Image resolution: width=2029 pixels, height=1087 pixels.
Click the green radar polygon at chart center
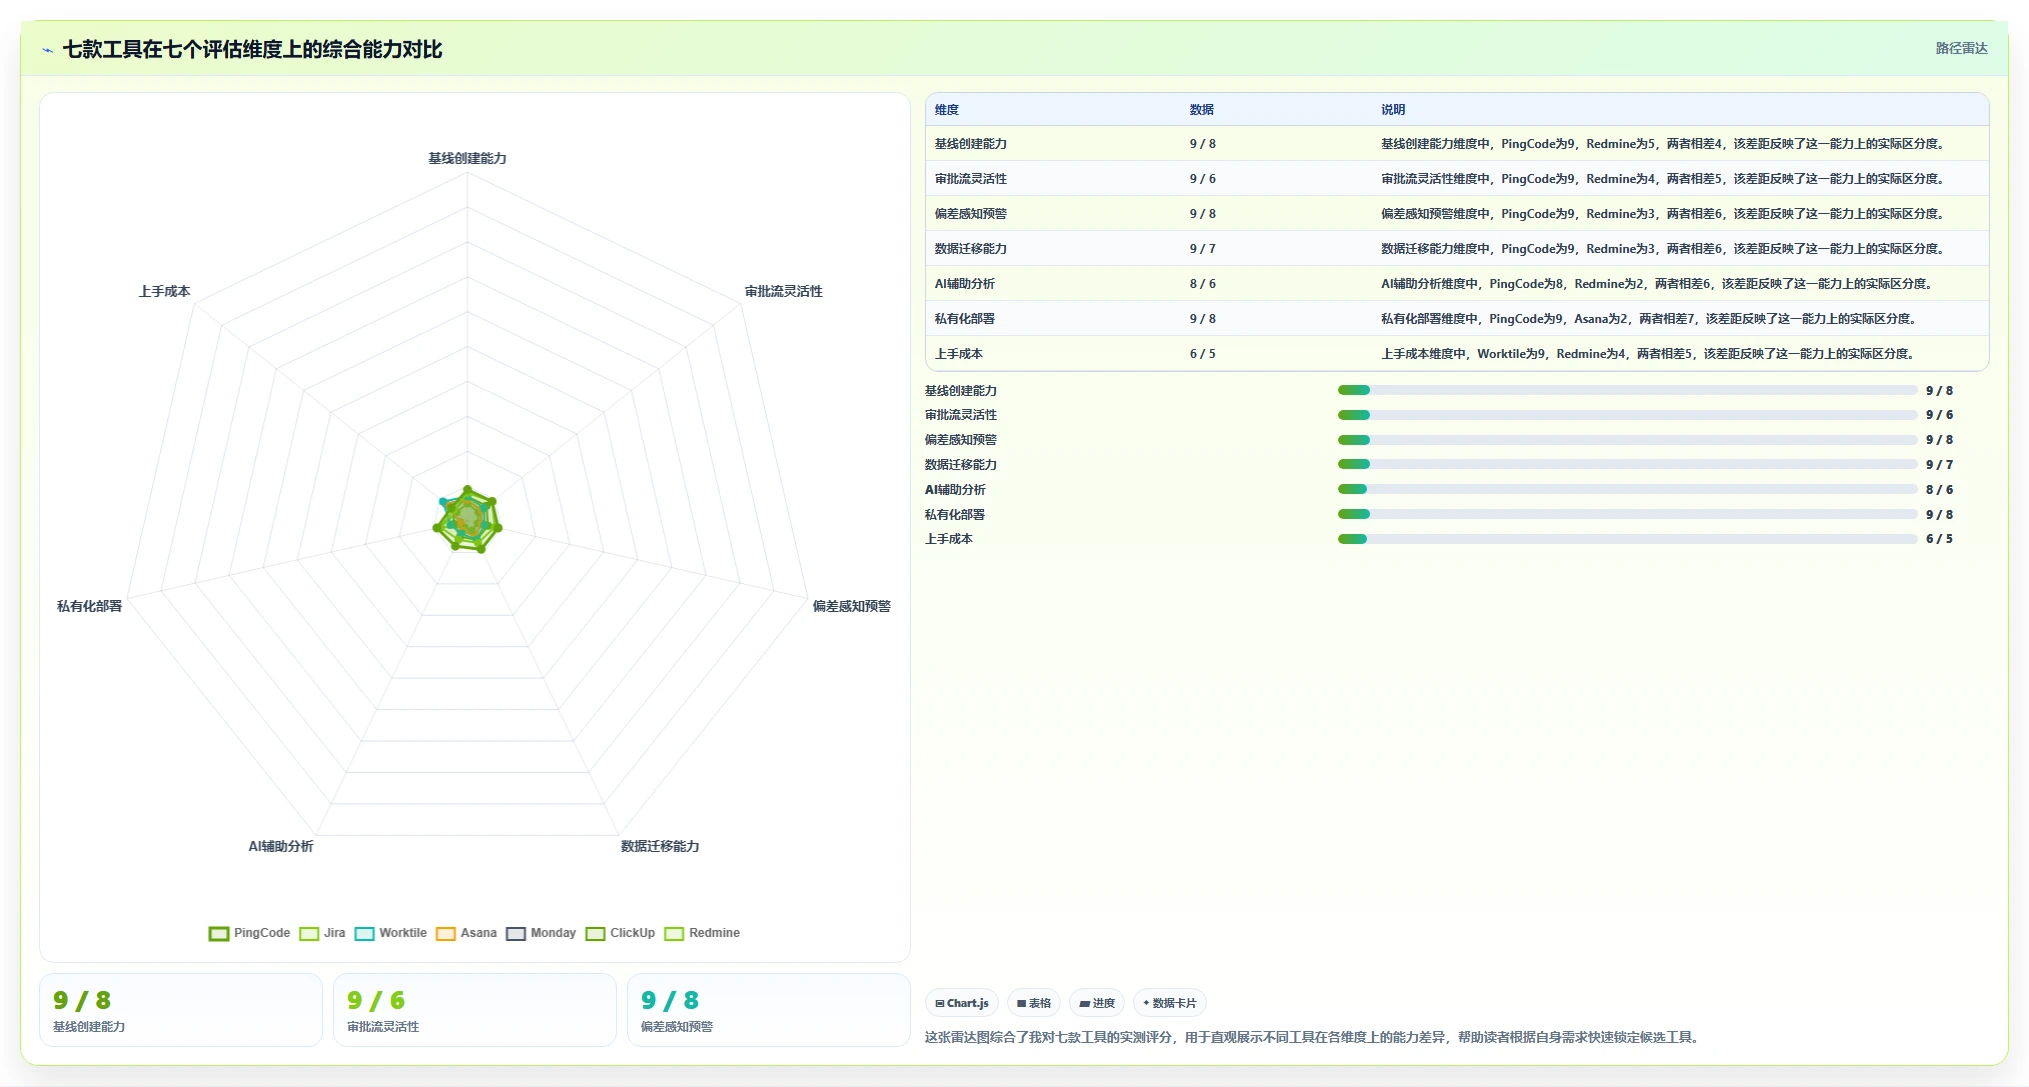click(467, 519)
